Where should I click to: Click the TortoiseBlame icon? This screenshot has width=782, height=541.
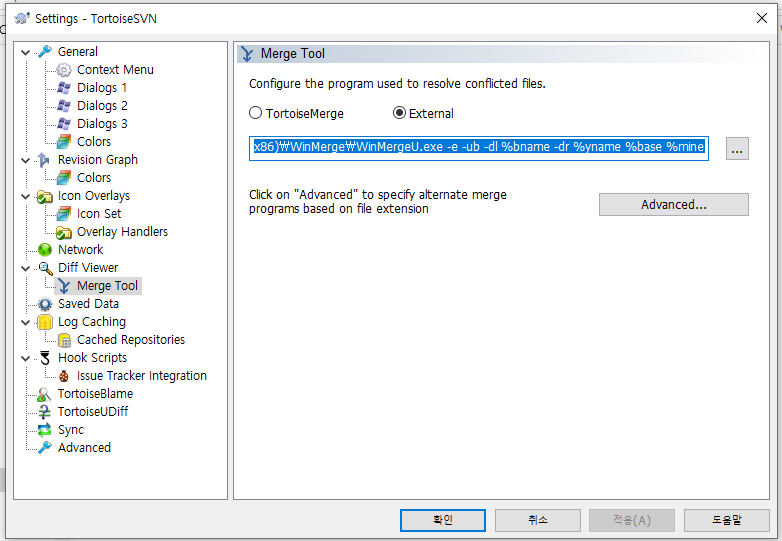45,394
